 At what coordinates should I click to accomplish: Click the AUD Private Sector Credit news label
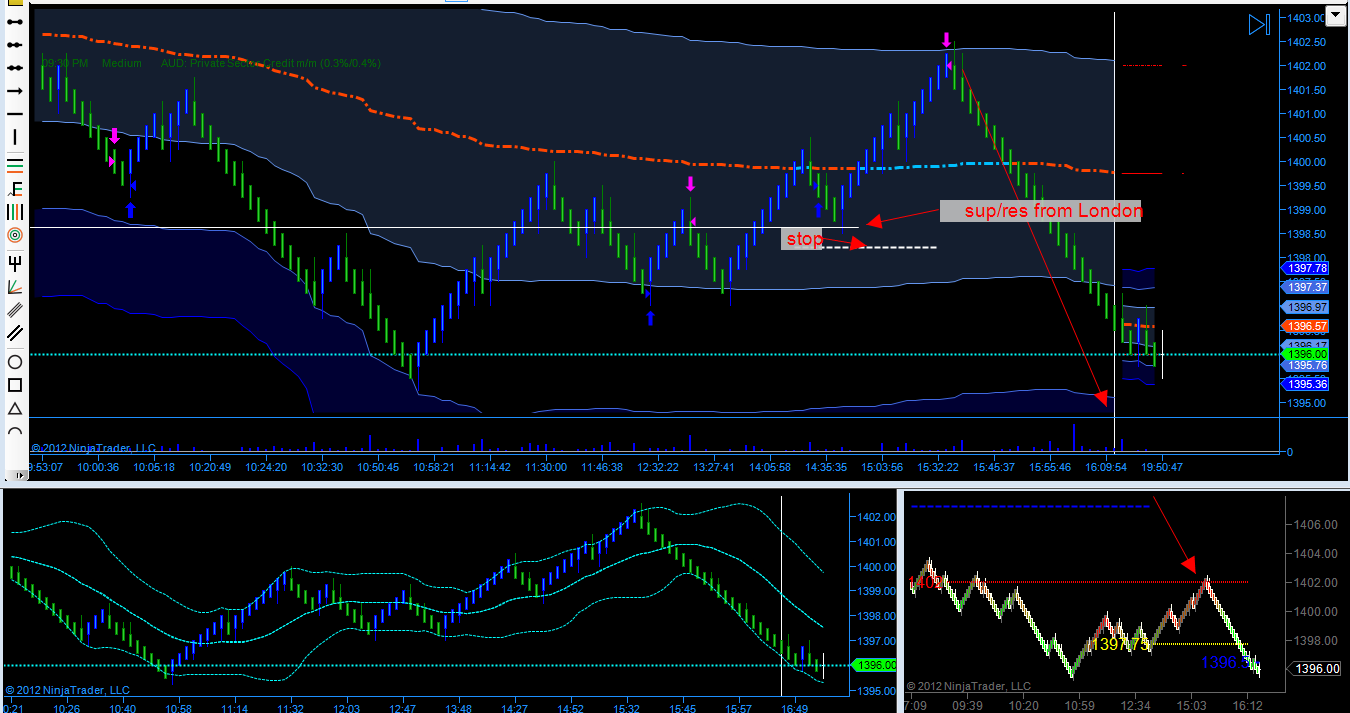click(270, 63)
